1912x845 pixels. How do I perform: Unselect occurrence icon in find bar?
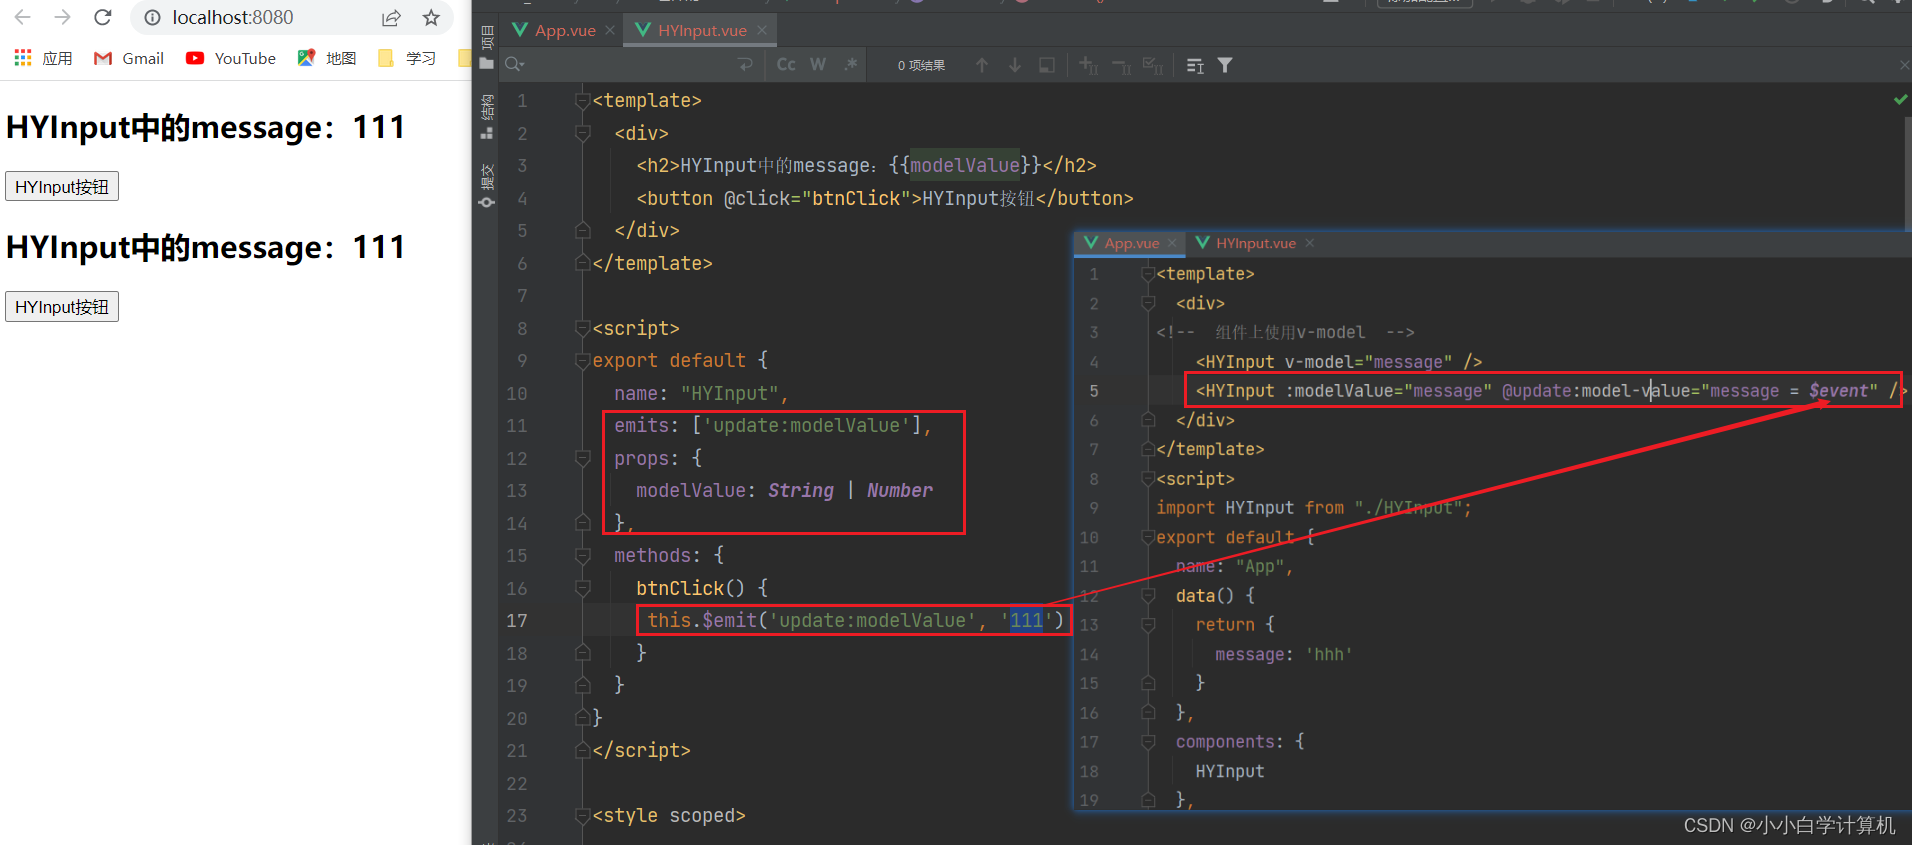coord(1121,66)
